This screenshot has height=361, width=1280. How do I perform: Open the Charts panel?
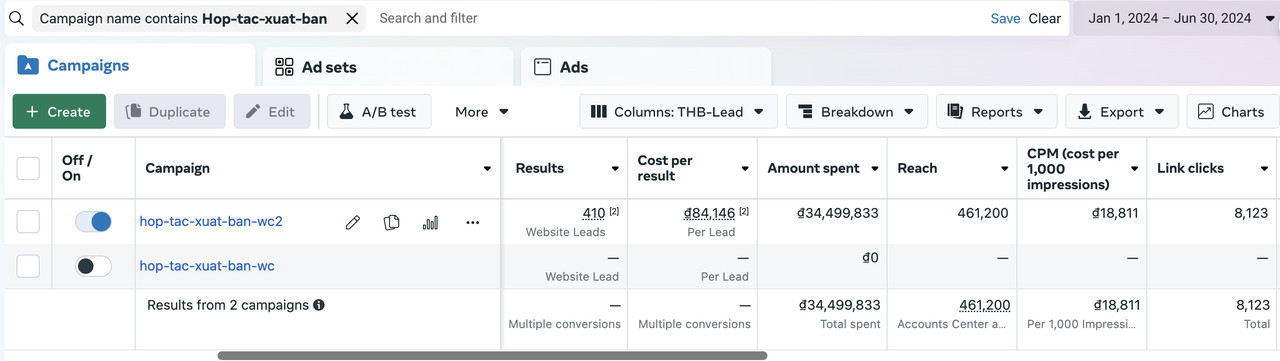[x=1232, y=112]
